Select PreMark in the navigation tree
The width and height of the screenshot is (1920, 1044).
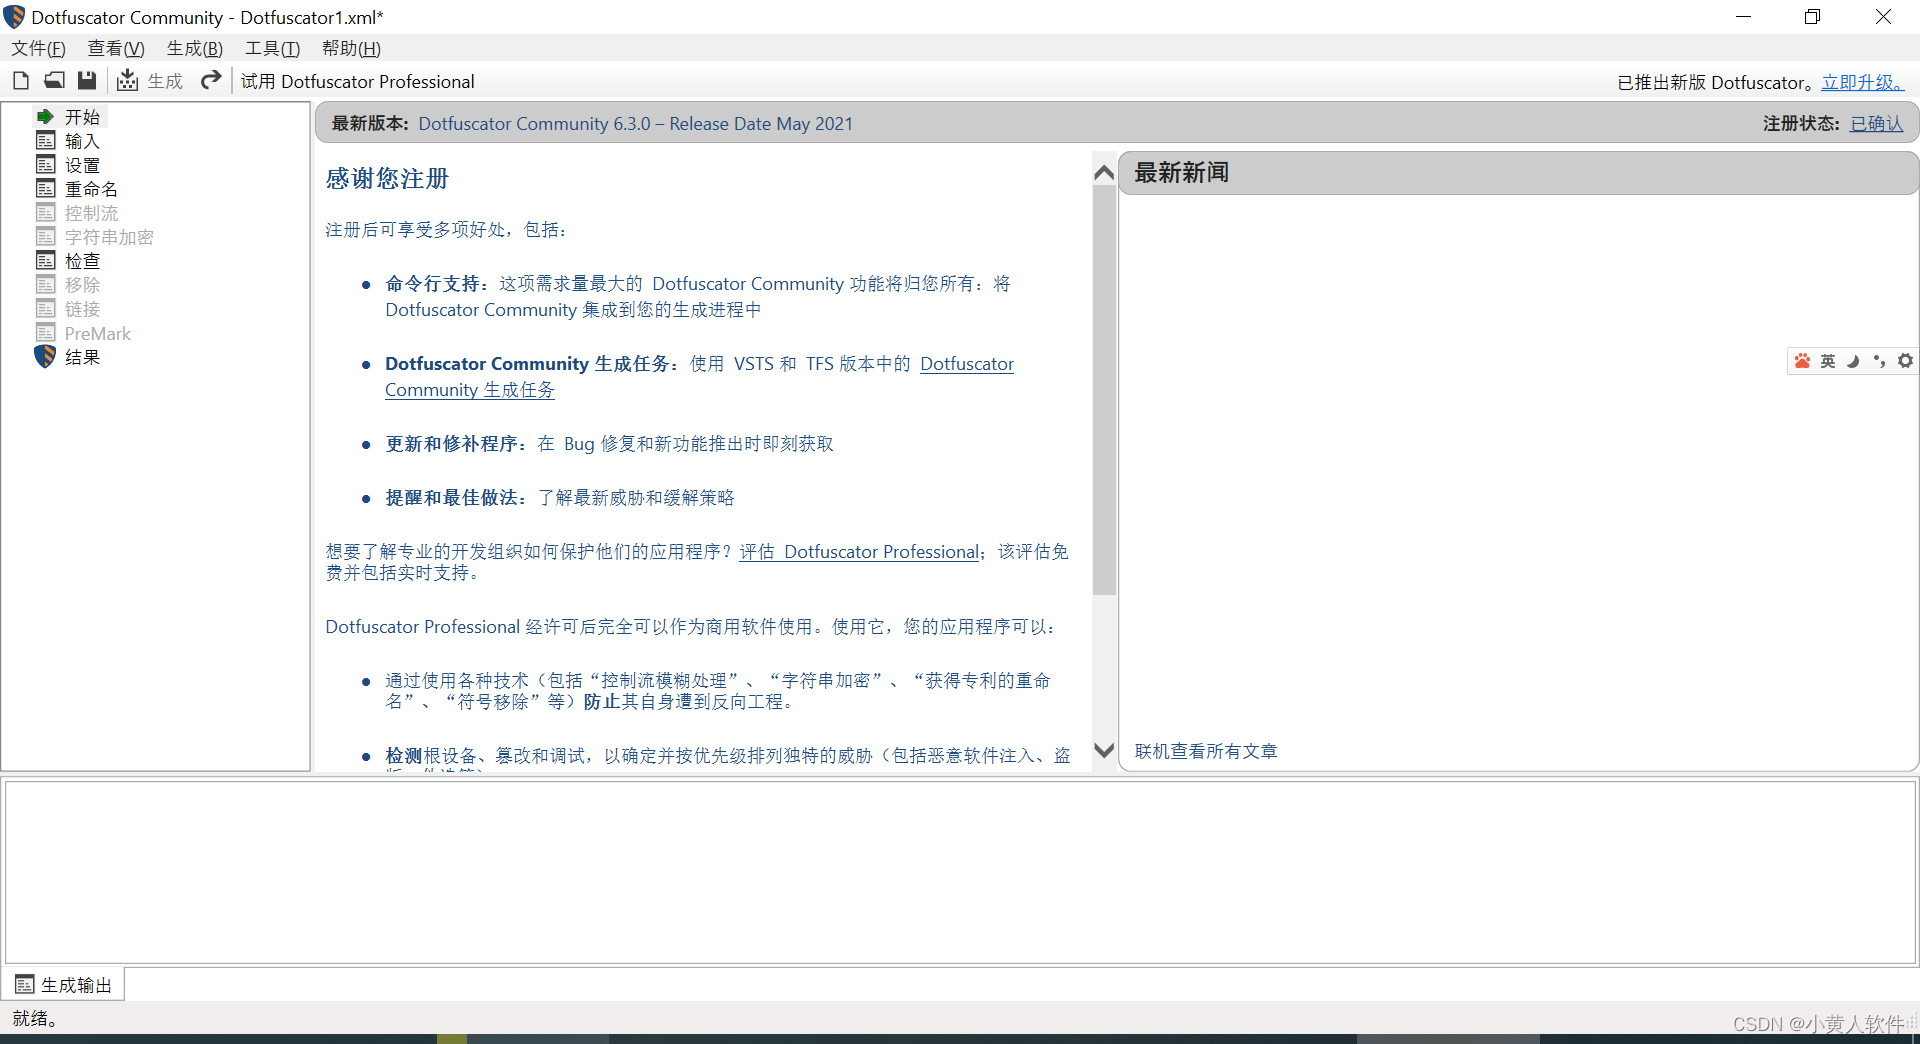pos(97,333)
